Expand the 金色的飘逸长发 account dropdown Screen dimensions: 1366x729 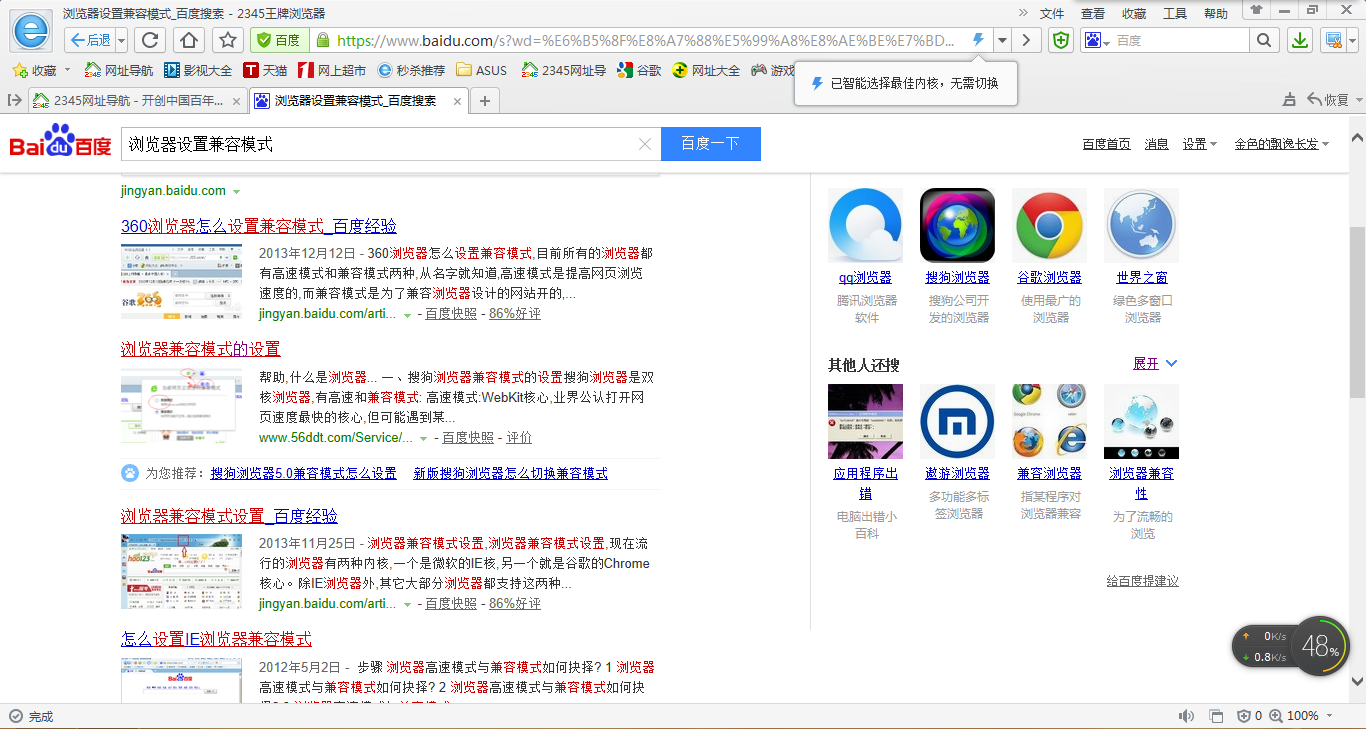pos(1282,144)
